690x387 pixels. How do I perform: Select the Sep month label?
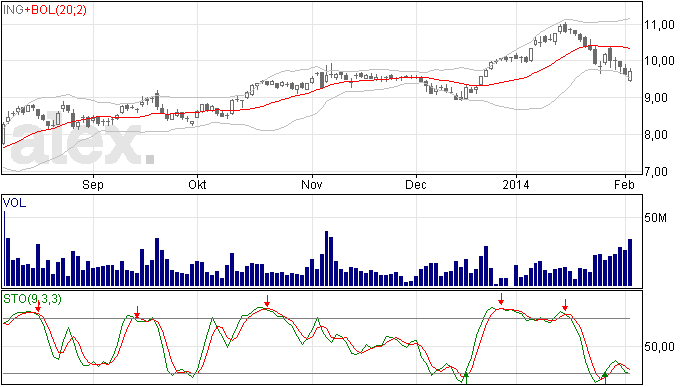click(x=92, y=184)
